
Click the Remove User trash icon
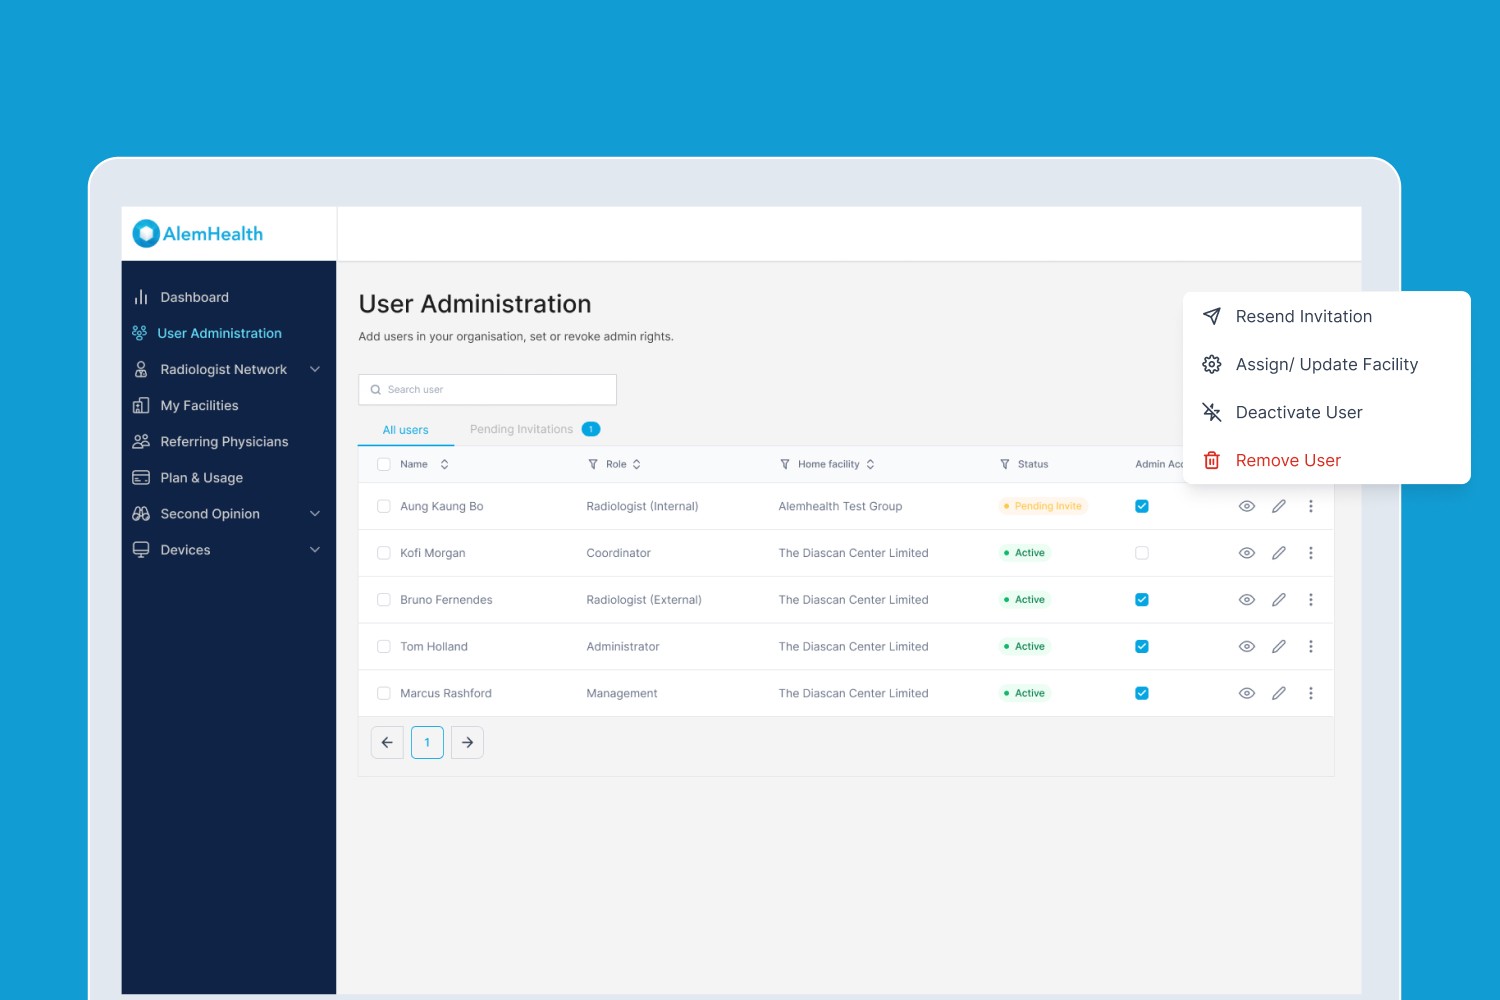[x=1212, y=460]
